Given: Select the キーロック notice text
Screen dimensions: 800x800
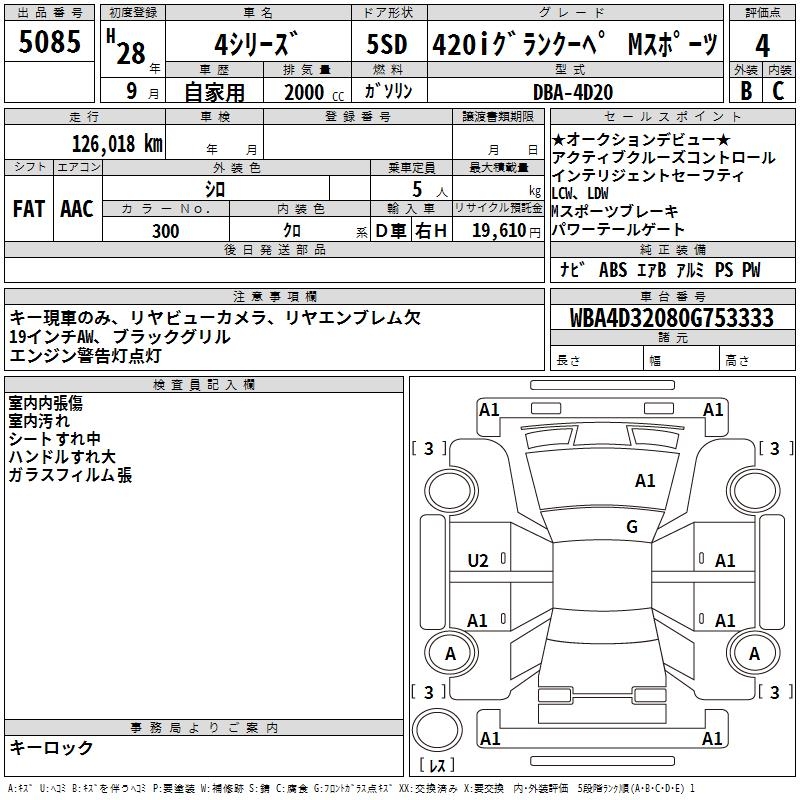Looking at the screenshot, I should pyautogui.click(x=51, y=747).
